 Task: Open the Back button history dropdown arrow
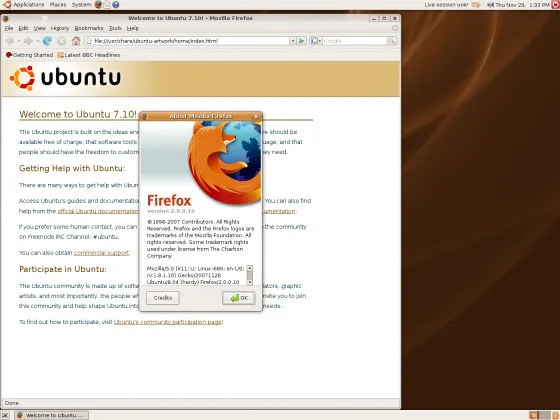pyautogui.click(x=19, y=41)
